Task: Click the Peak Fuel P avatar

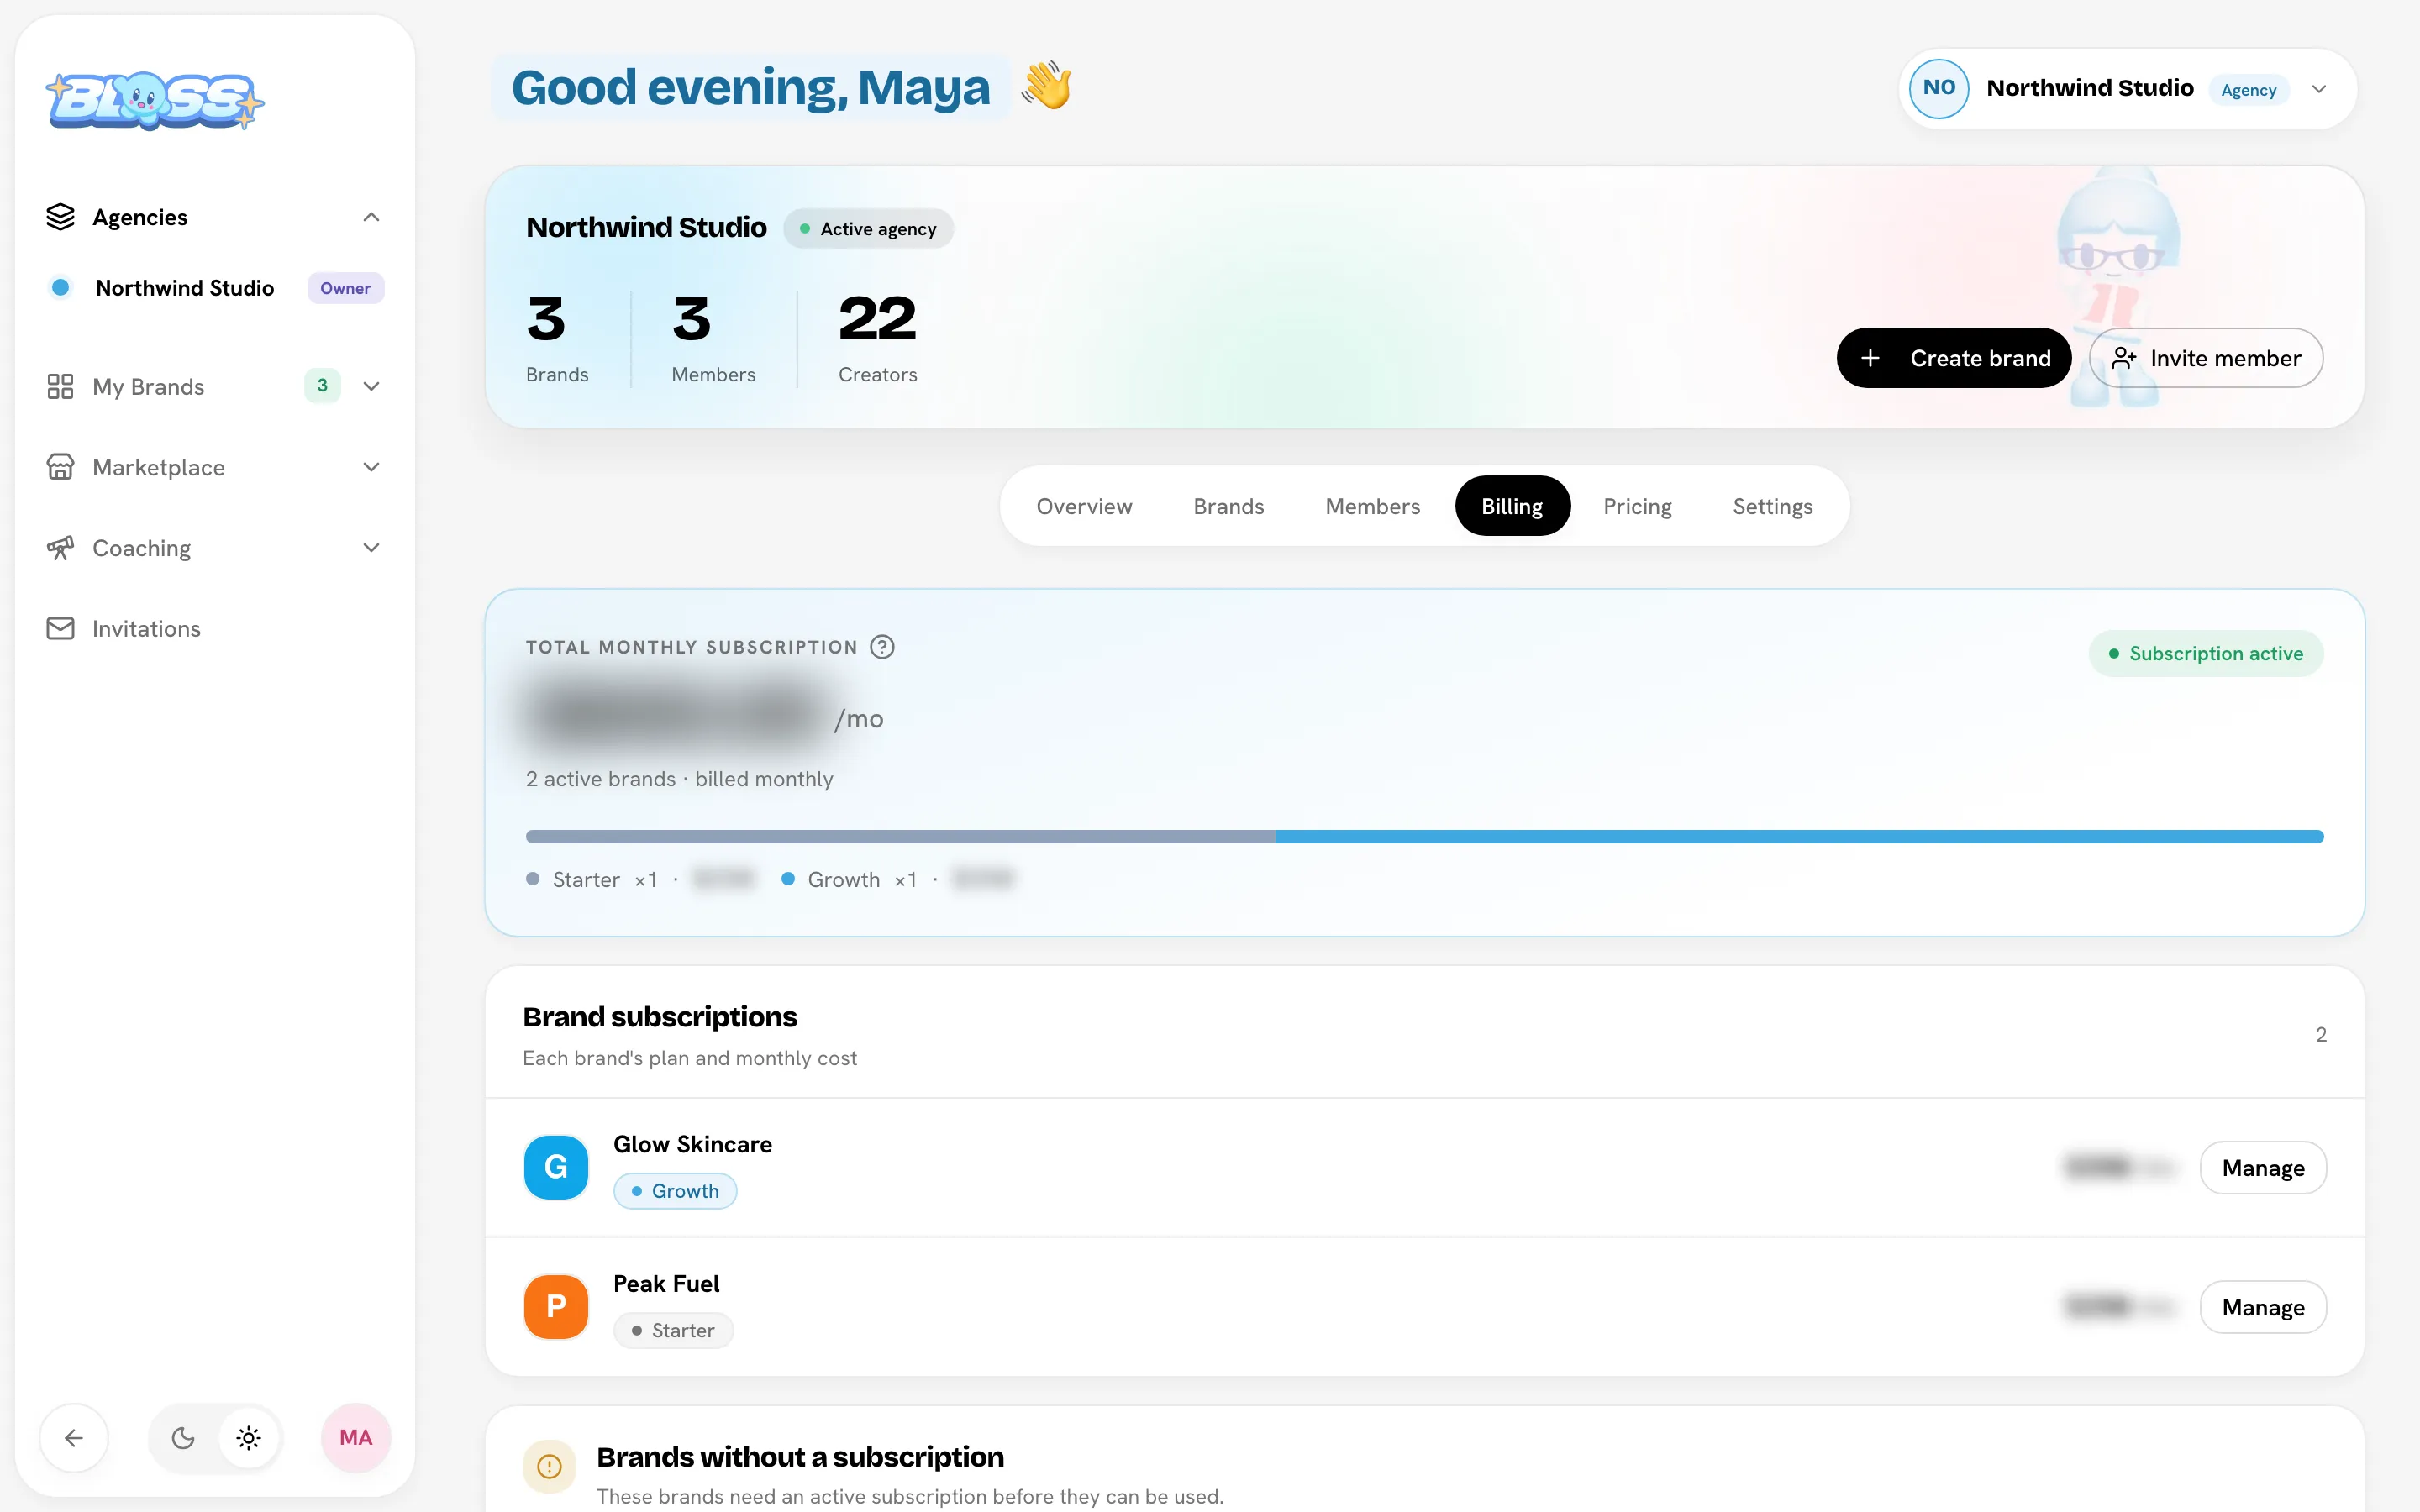Action: tap(556, 1306)
